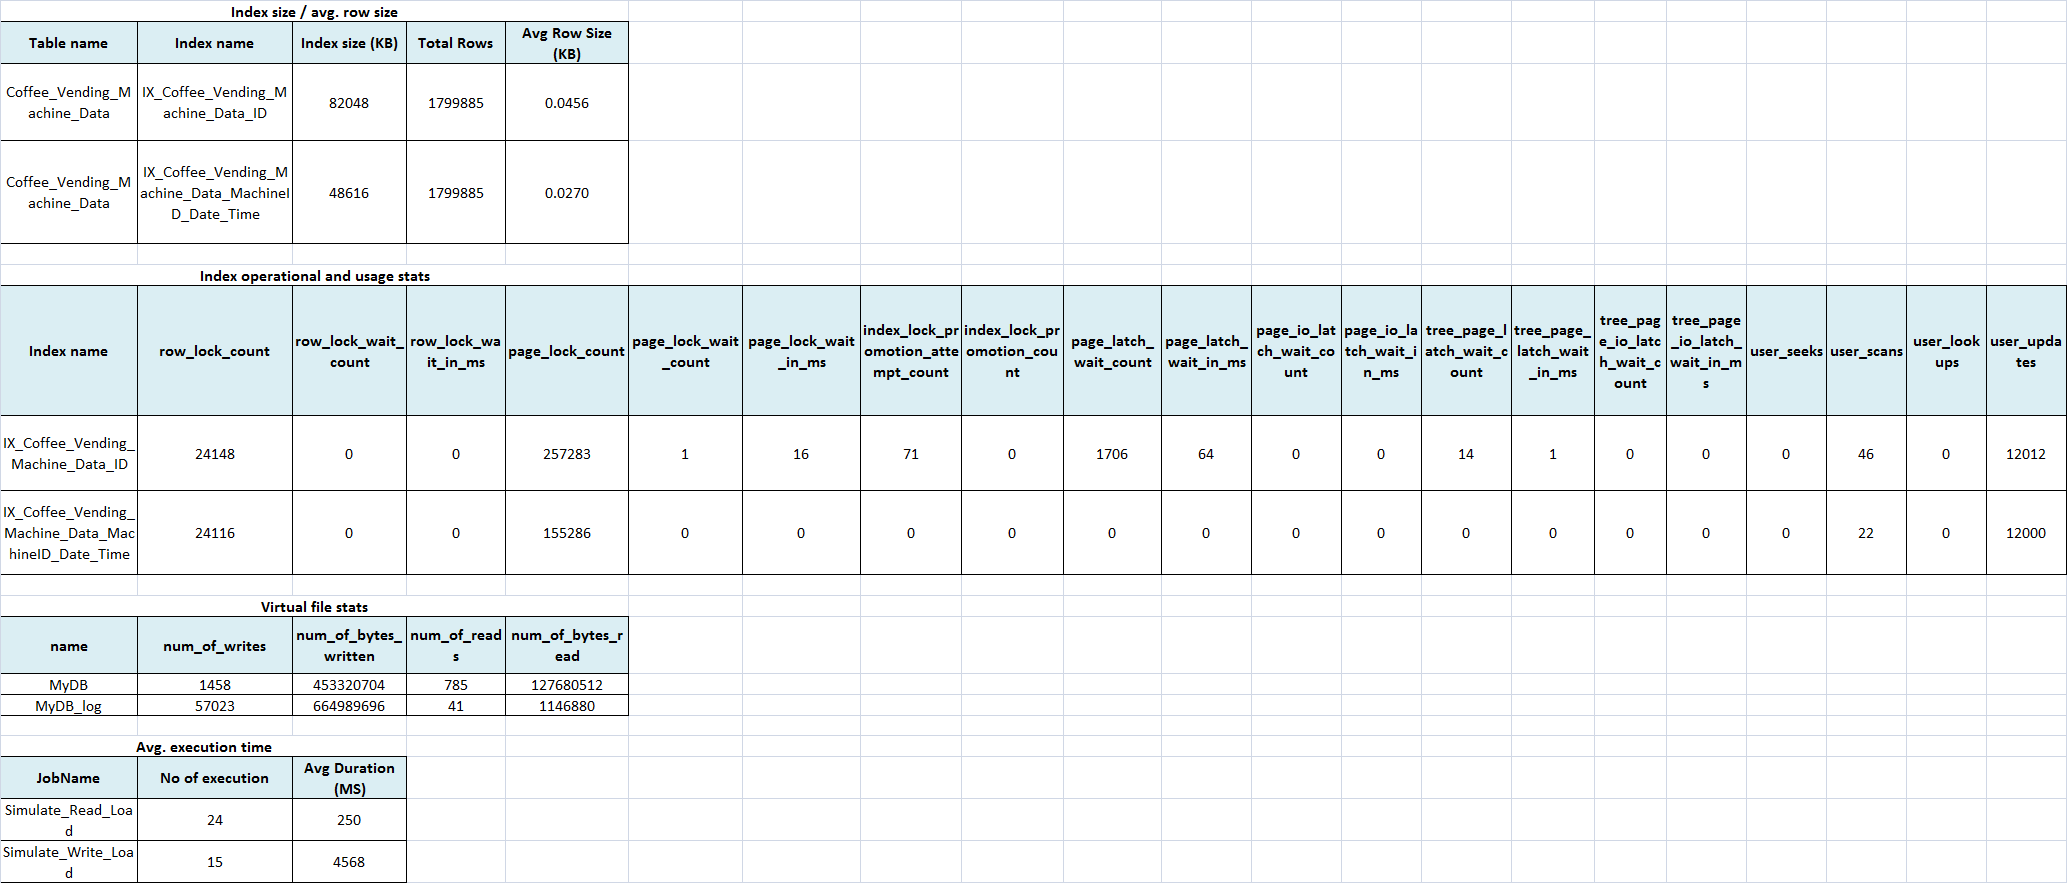2067x883 pixels.
Task: Select the index size value 82048
Action: [x=349, y=103]
